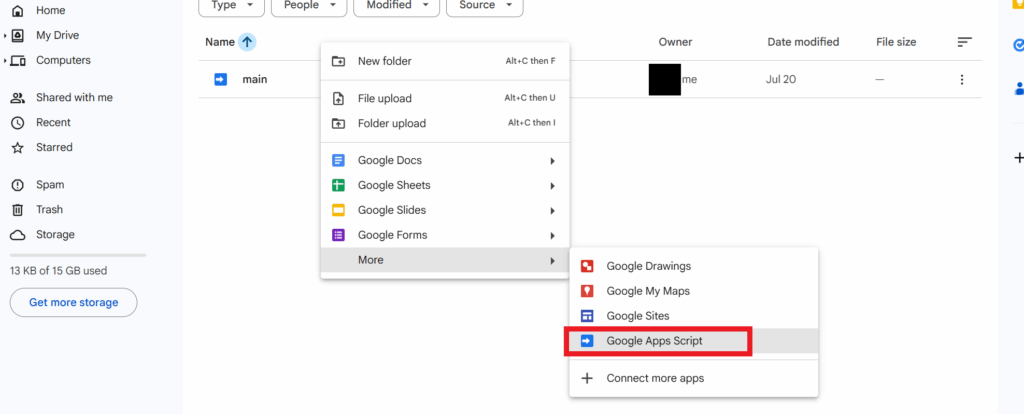Expand the Computers tree arrow
1024x414 pixels.
click(5, 61)
